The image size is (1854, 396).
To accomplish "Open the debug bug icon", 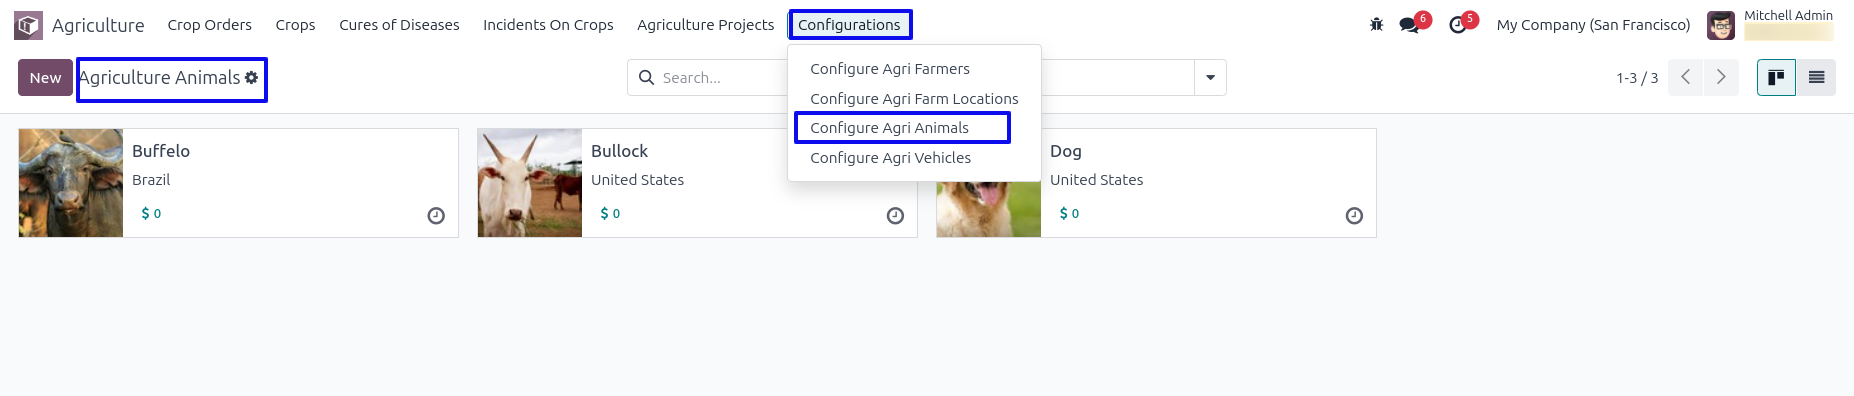I will pyautogui.click(x=1376, y=25).
